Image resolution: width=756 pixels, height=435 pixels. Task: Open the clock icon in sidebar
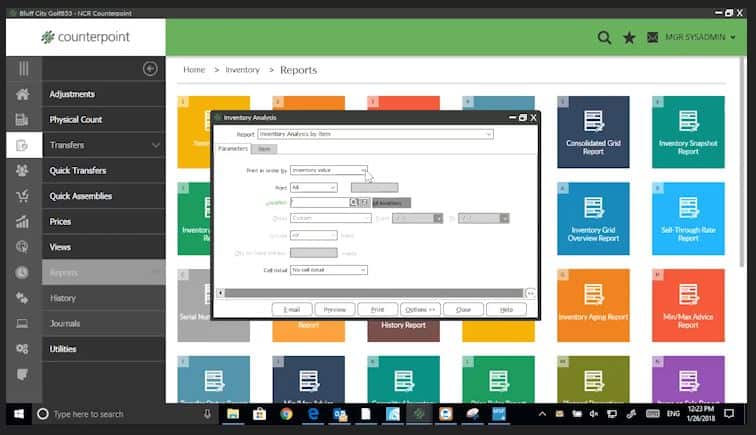click(x=22, y=272)
